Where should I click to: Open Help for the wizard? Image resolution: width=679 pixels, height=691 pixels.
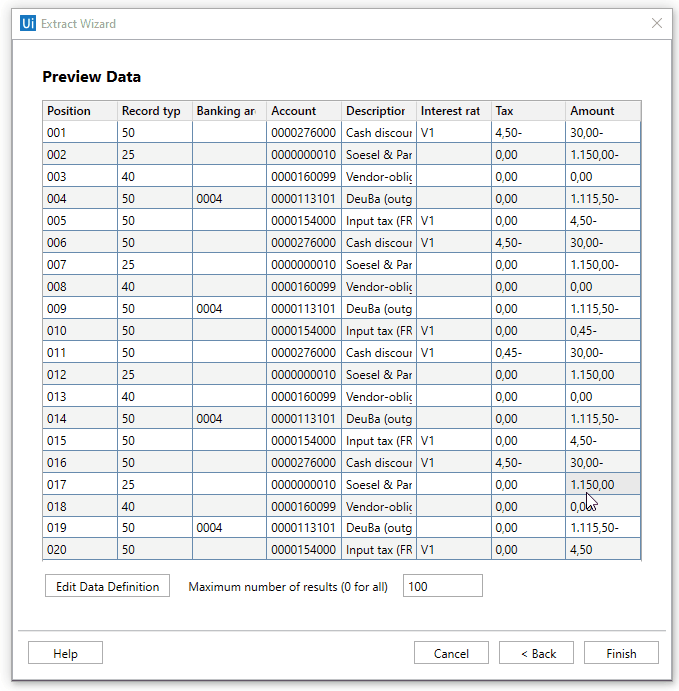point(65,653)
